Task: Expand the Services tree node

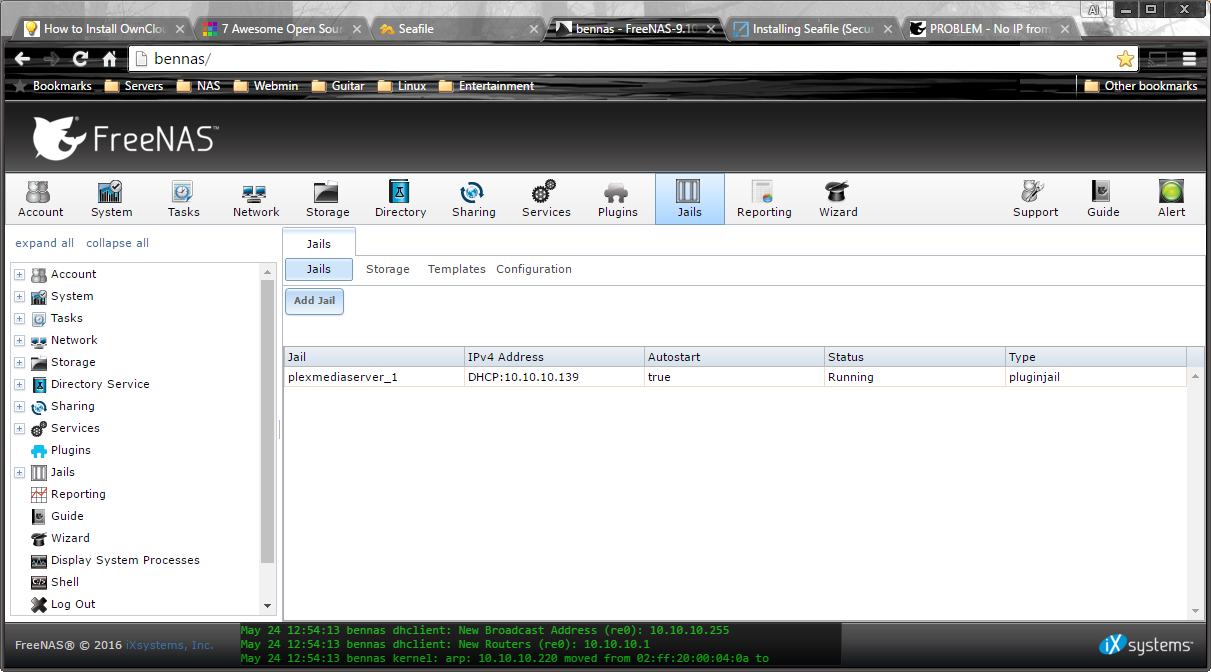Action: (x=19, y=429)
